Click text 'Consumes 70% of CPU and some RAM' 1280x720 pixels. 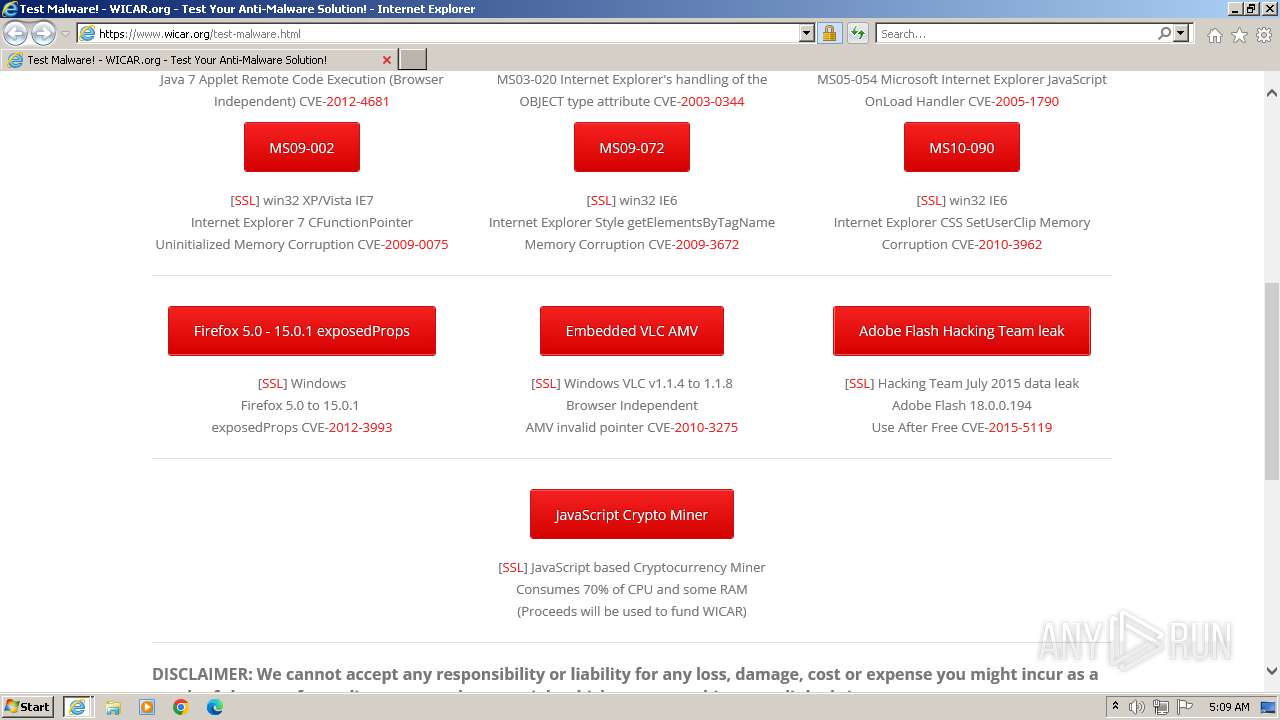pos(632,589)
